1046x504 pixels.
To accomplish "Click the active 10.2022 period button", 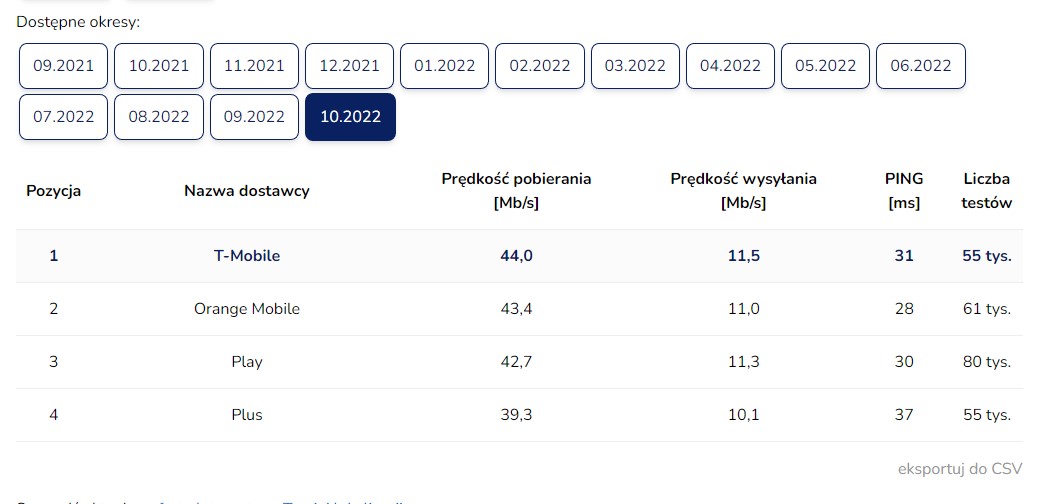I will [350, 117].
